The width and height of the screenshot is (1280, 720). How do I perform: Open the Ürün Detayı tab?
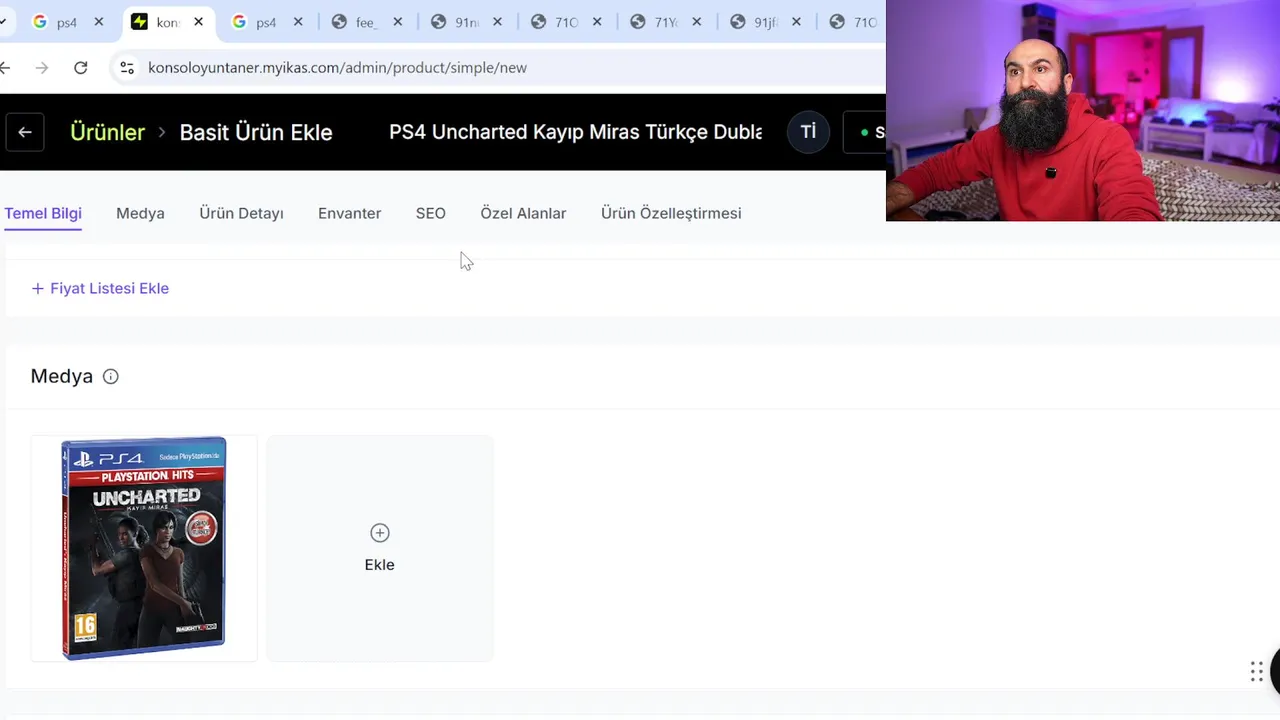(241, 213)
